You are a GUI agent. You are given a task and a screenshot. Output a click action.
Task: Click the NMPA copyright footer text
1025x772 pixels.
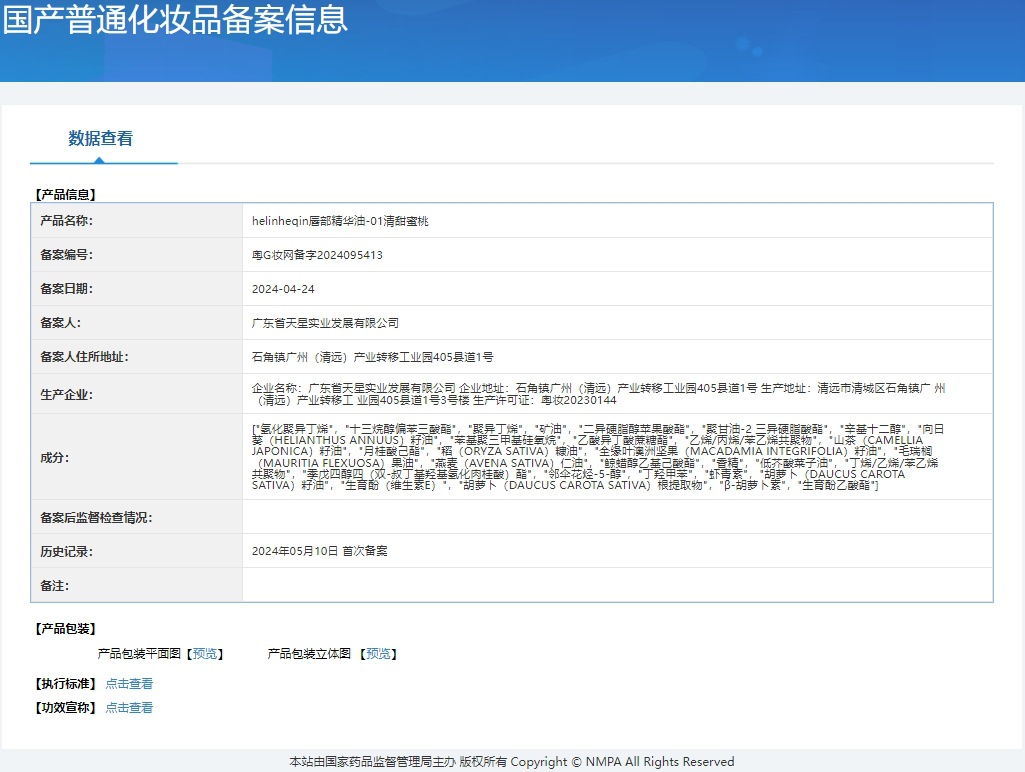(x=512, y=762)
